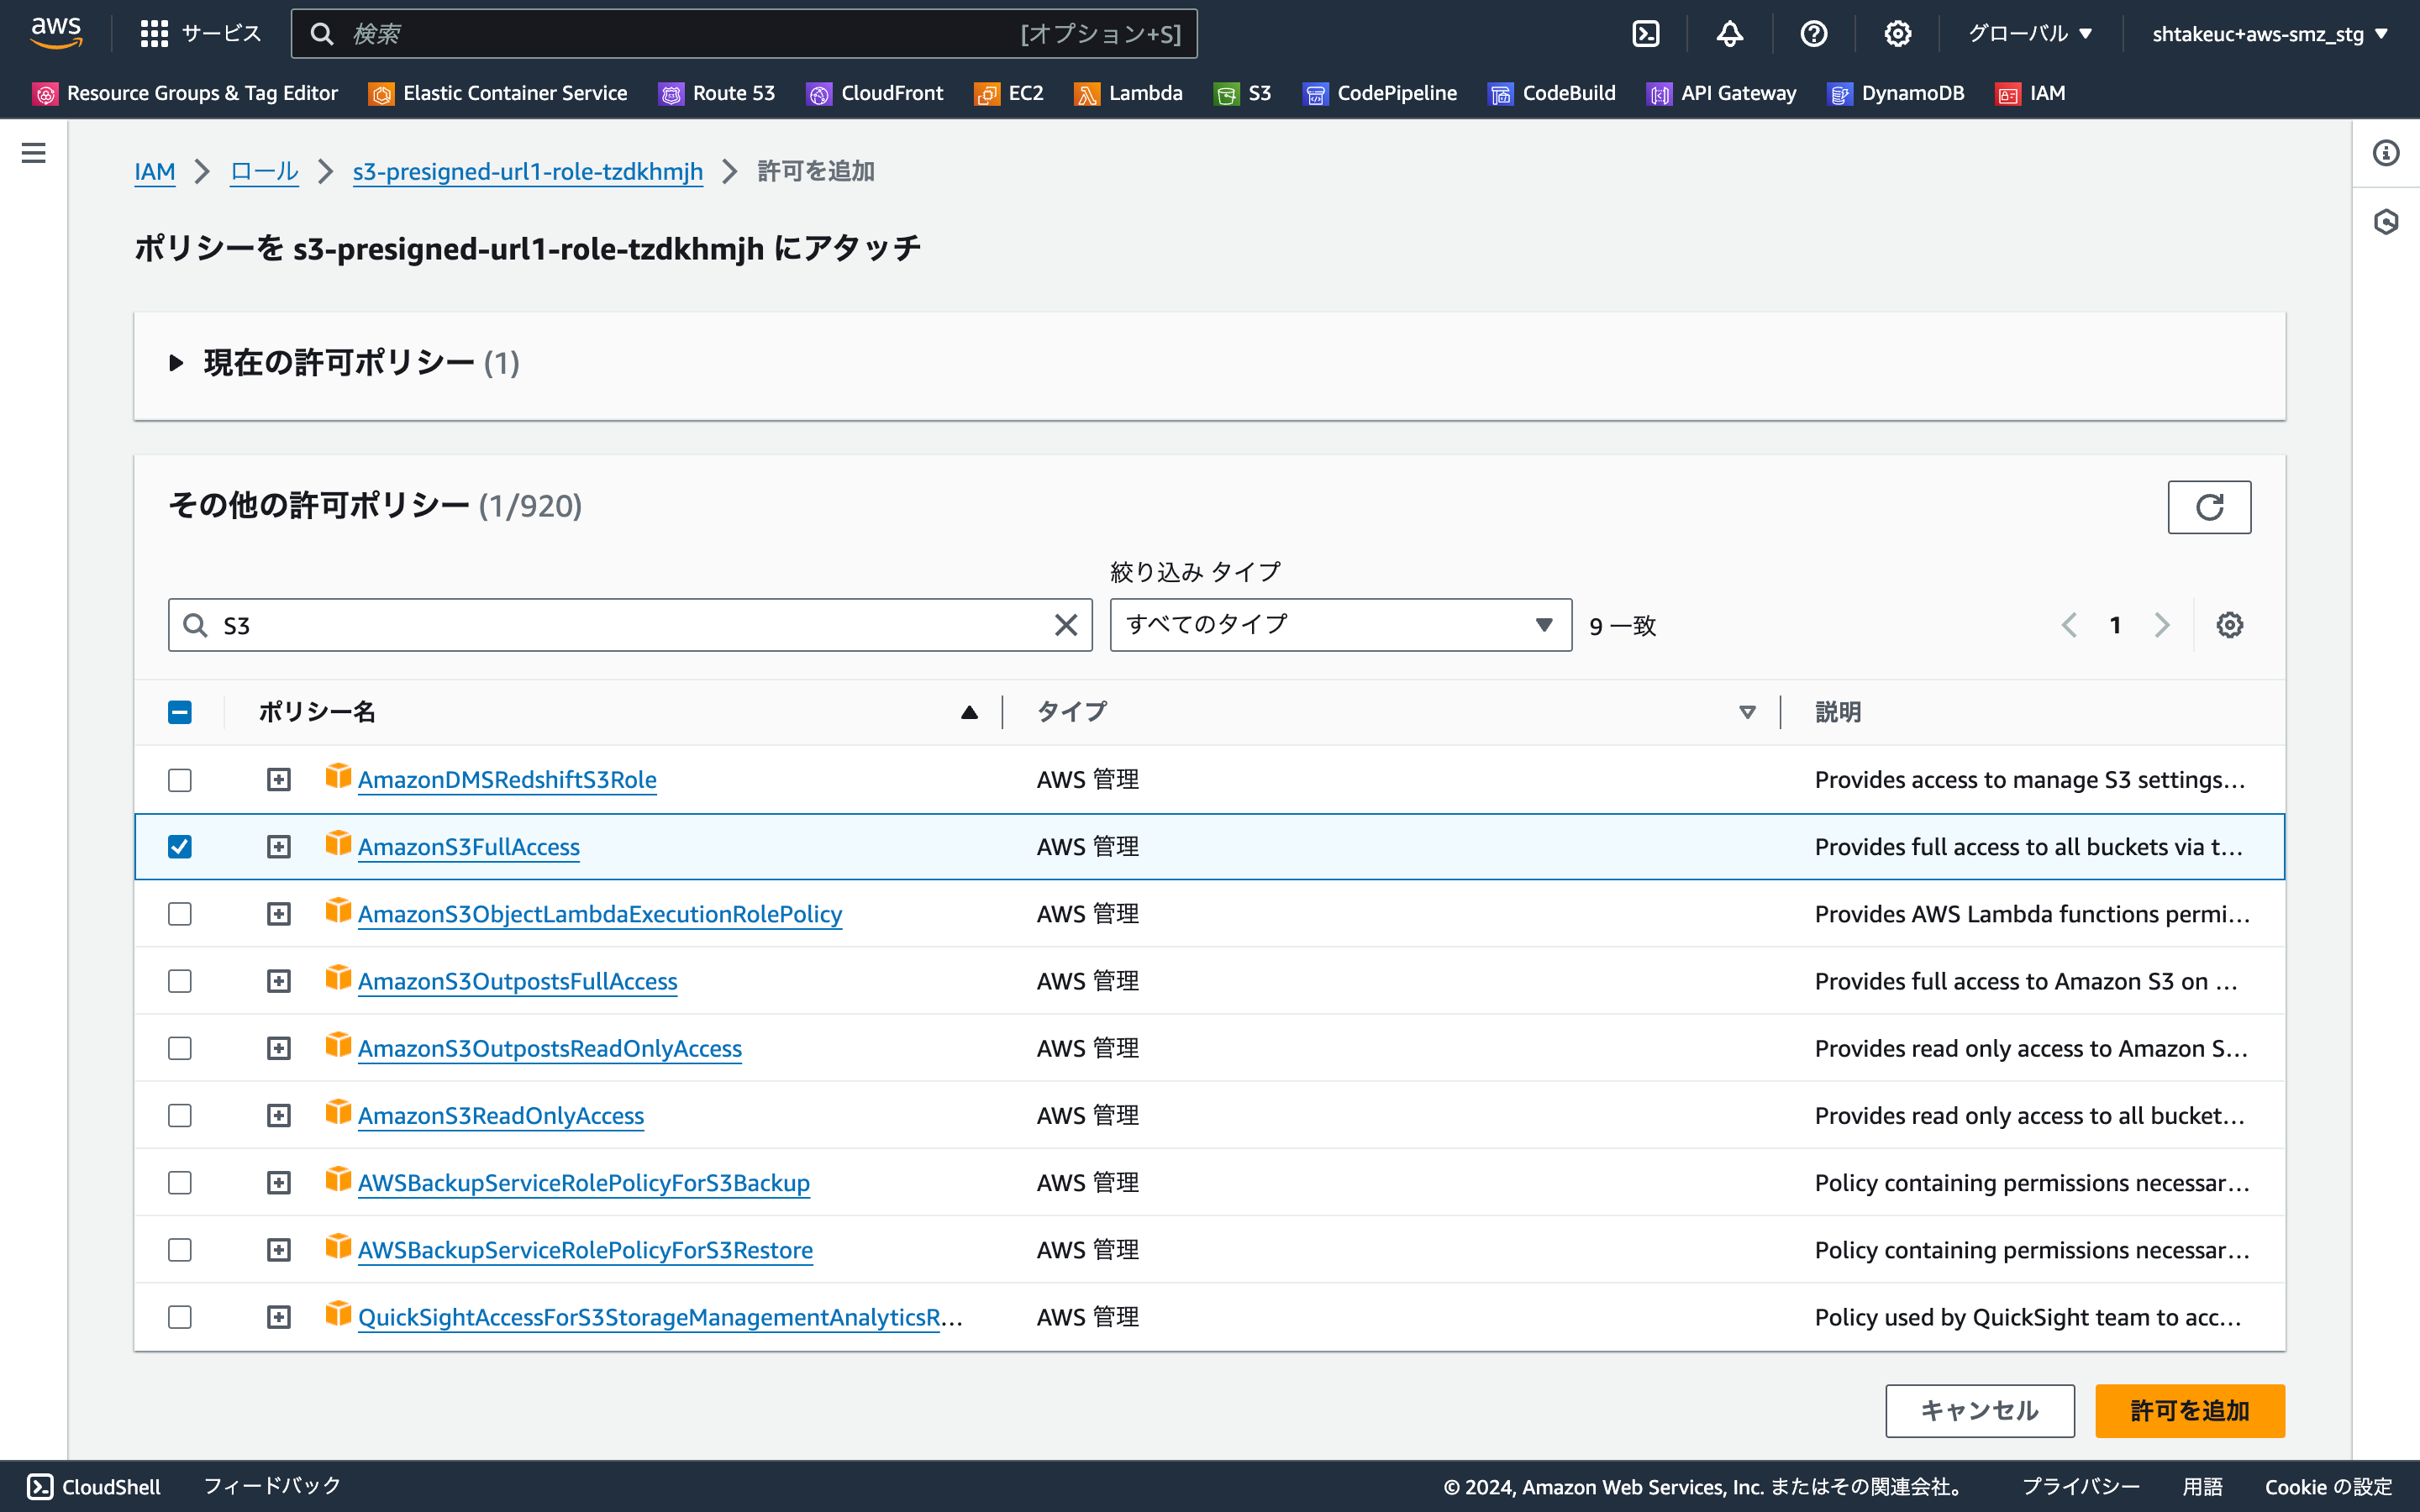Open IAM shortcut in favorites bar
The width and height of the screenshot is (2420, 1512).
(x=2031, y=93)
